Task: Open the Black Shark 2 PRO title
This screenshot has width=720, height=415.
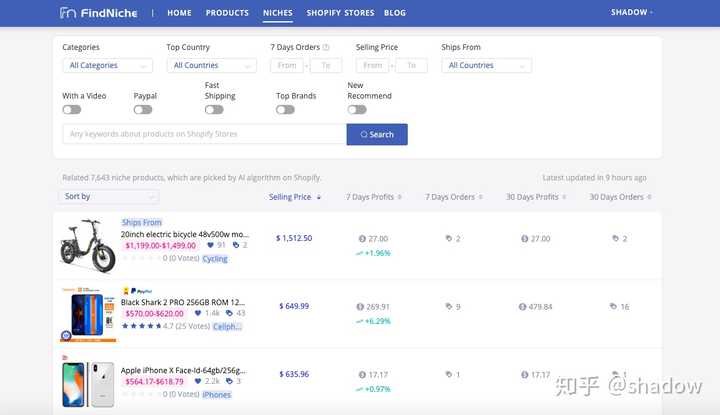Action: pyautogui.click(x=183, y=302)
